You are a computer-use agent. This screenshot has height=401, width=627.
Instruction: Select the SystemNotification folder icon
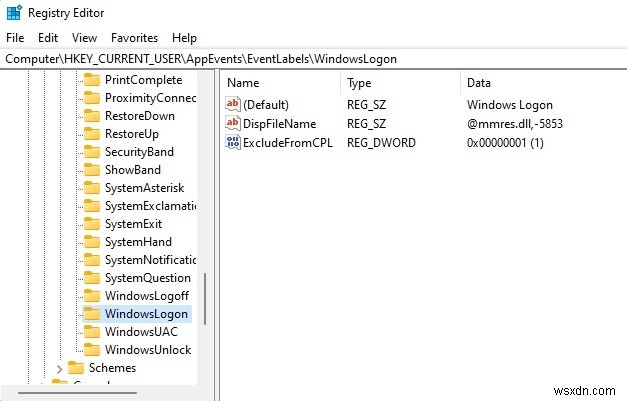point(92,260)
